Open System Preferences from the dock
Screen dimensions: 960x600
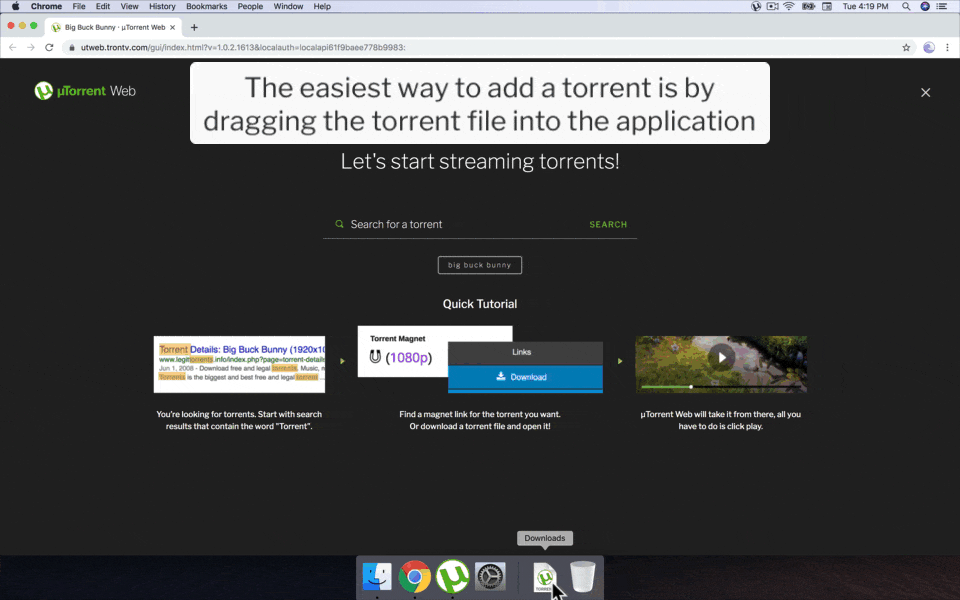(490, 576)
